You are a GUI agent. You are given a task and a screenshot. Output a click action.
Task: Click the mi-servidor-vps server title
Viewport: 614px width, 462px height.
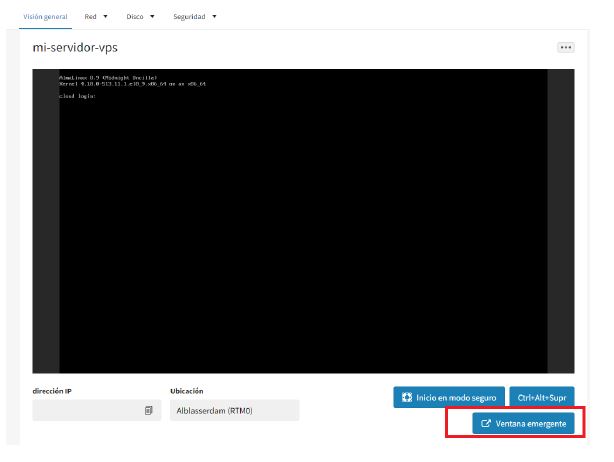coord(75,48)
